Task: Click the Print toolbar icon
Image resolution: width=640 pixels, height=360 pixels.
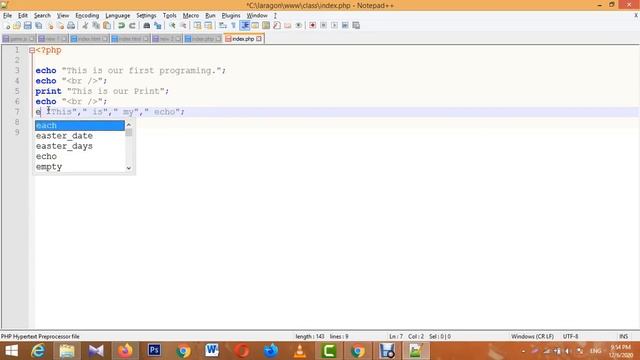Action: coord(71,25)
